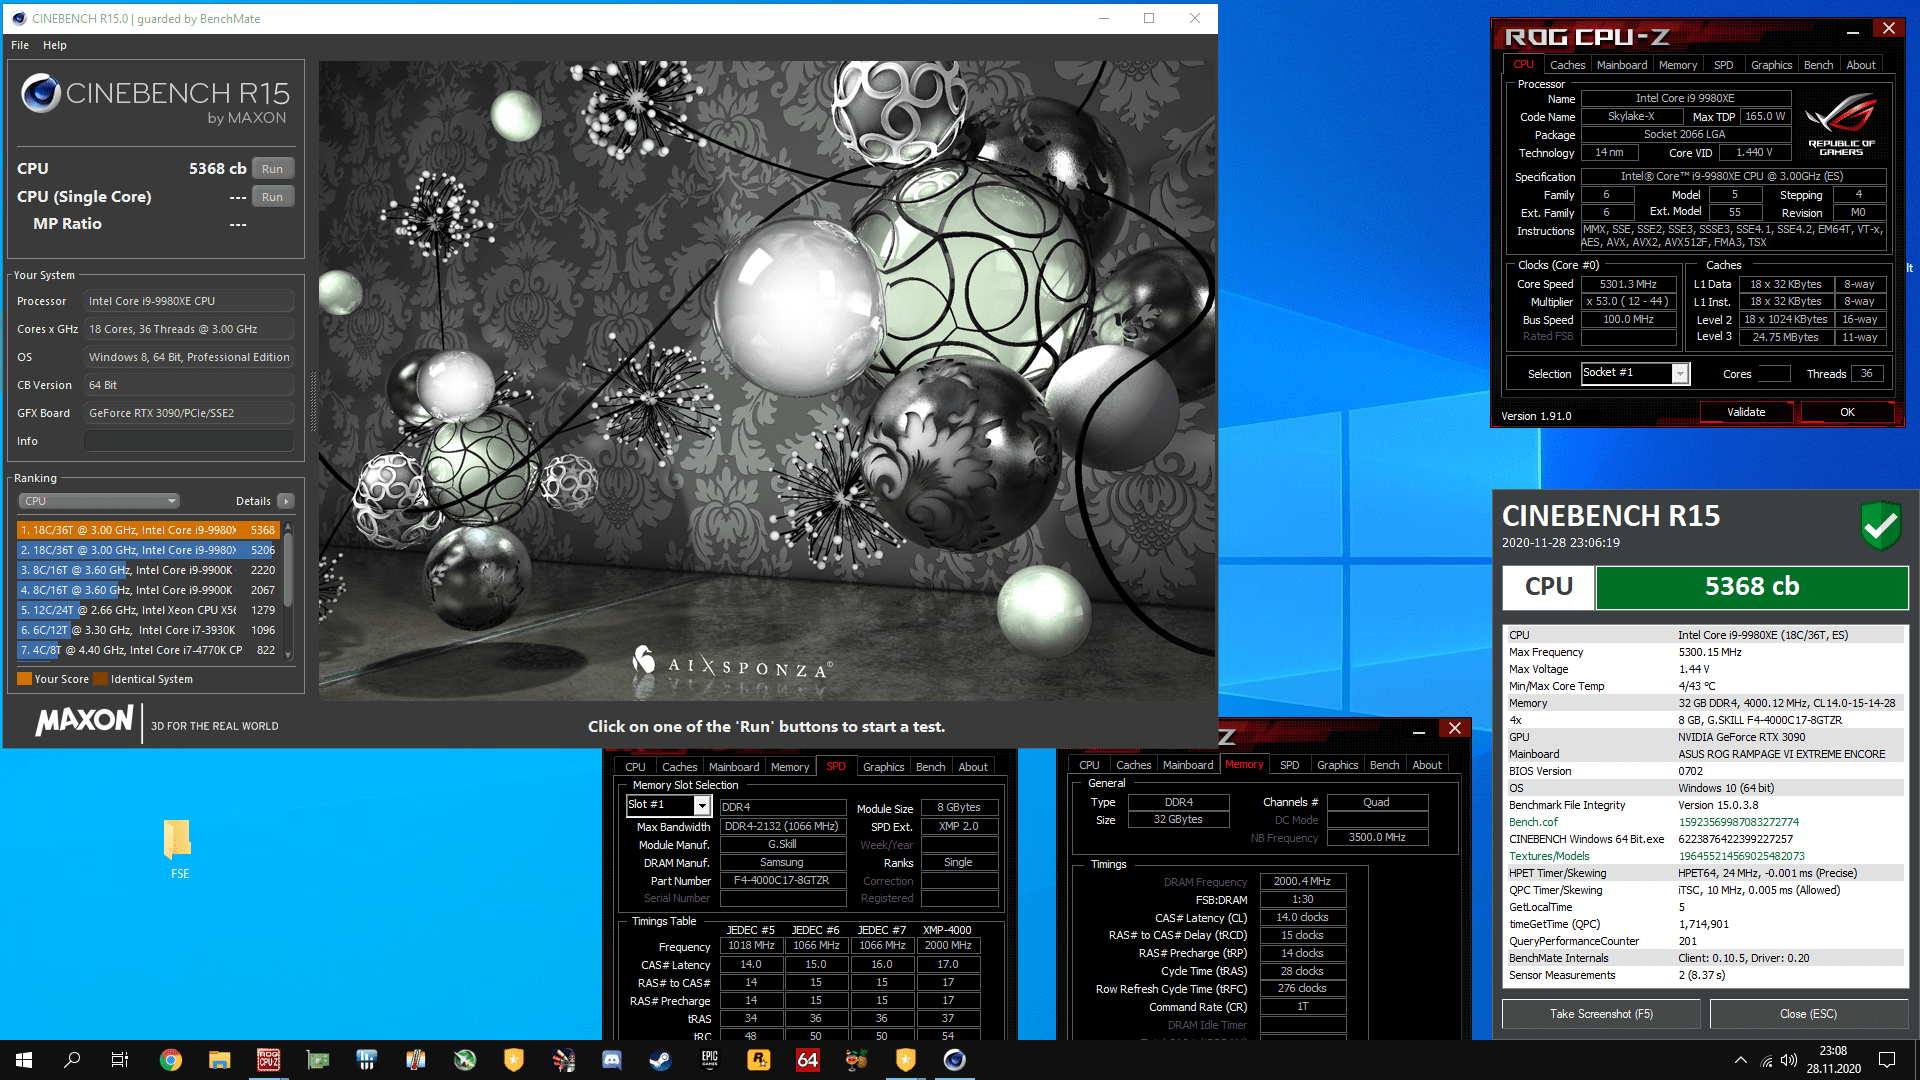
Task: Select CPU tab in the Memory CPU-Z window
Action: [x=1089, y=765]
